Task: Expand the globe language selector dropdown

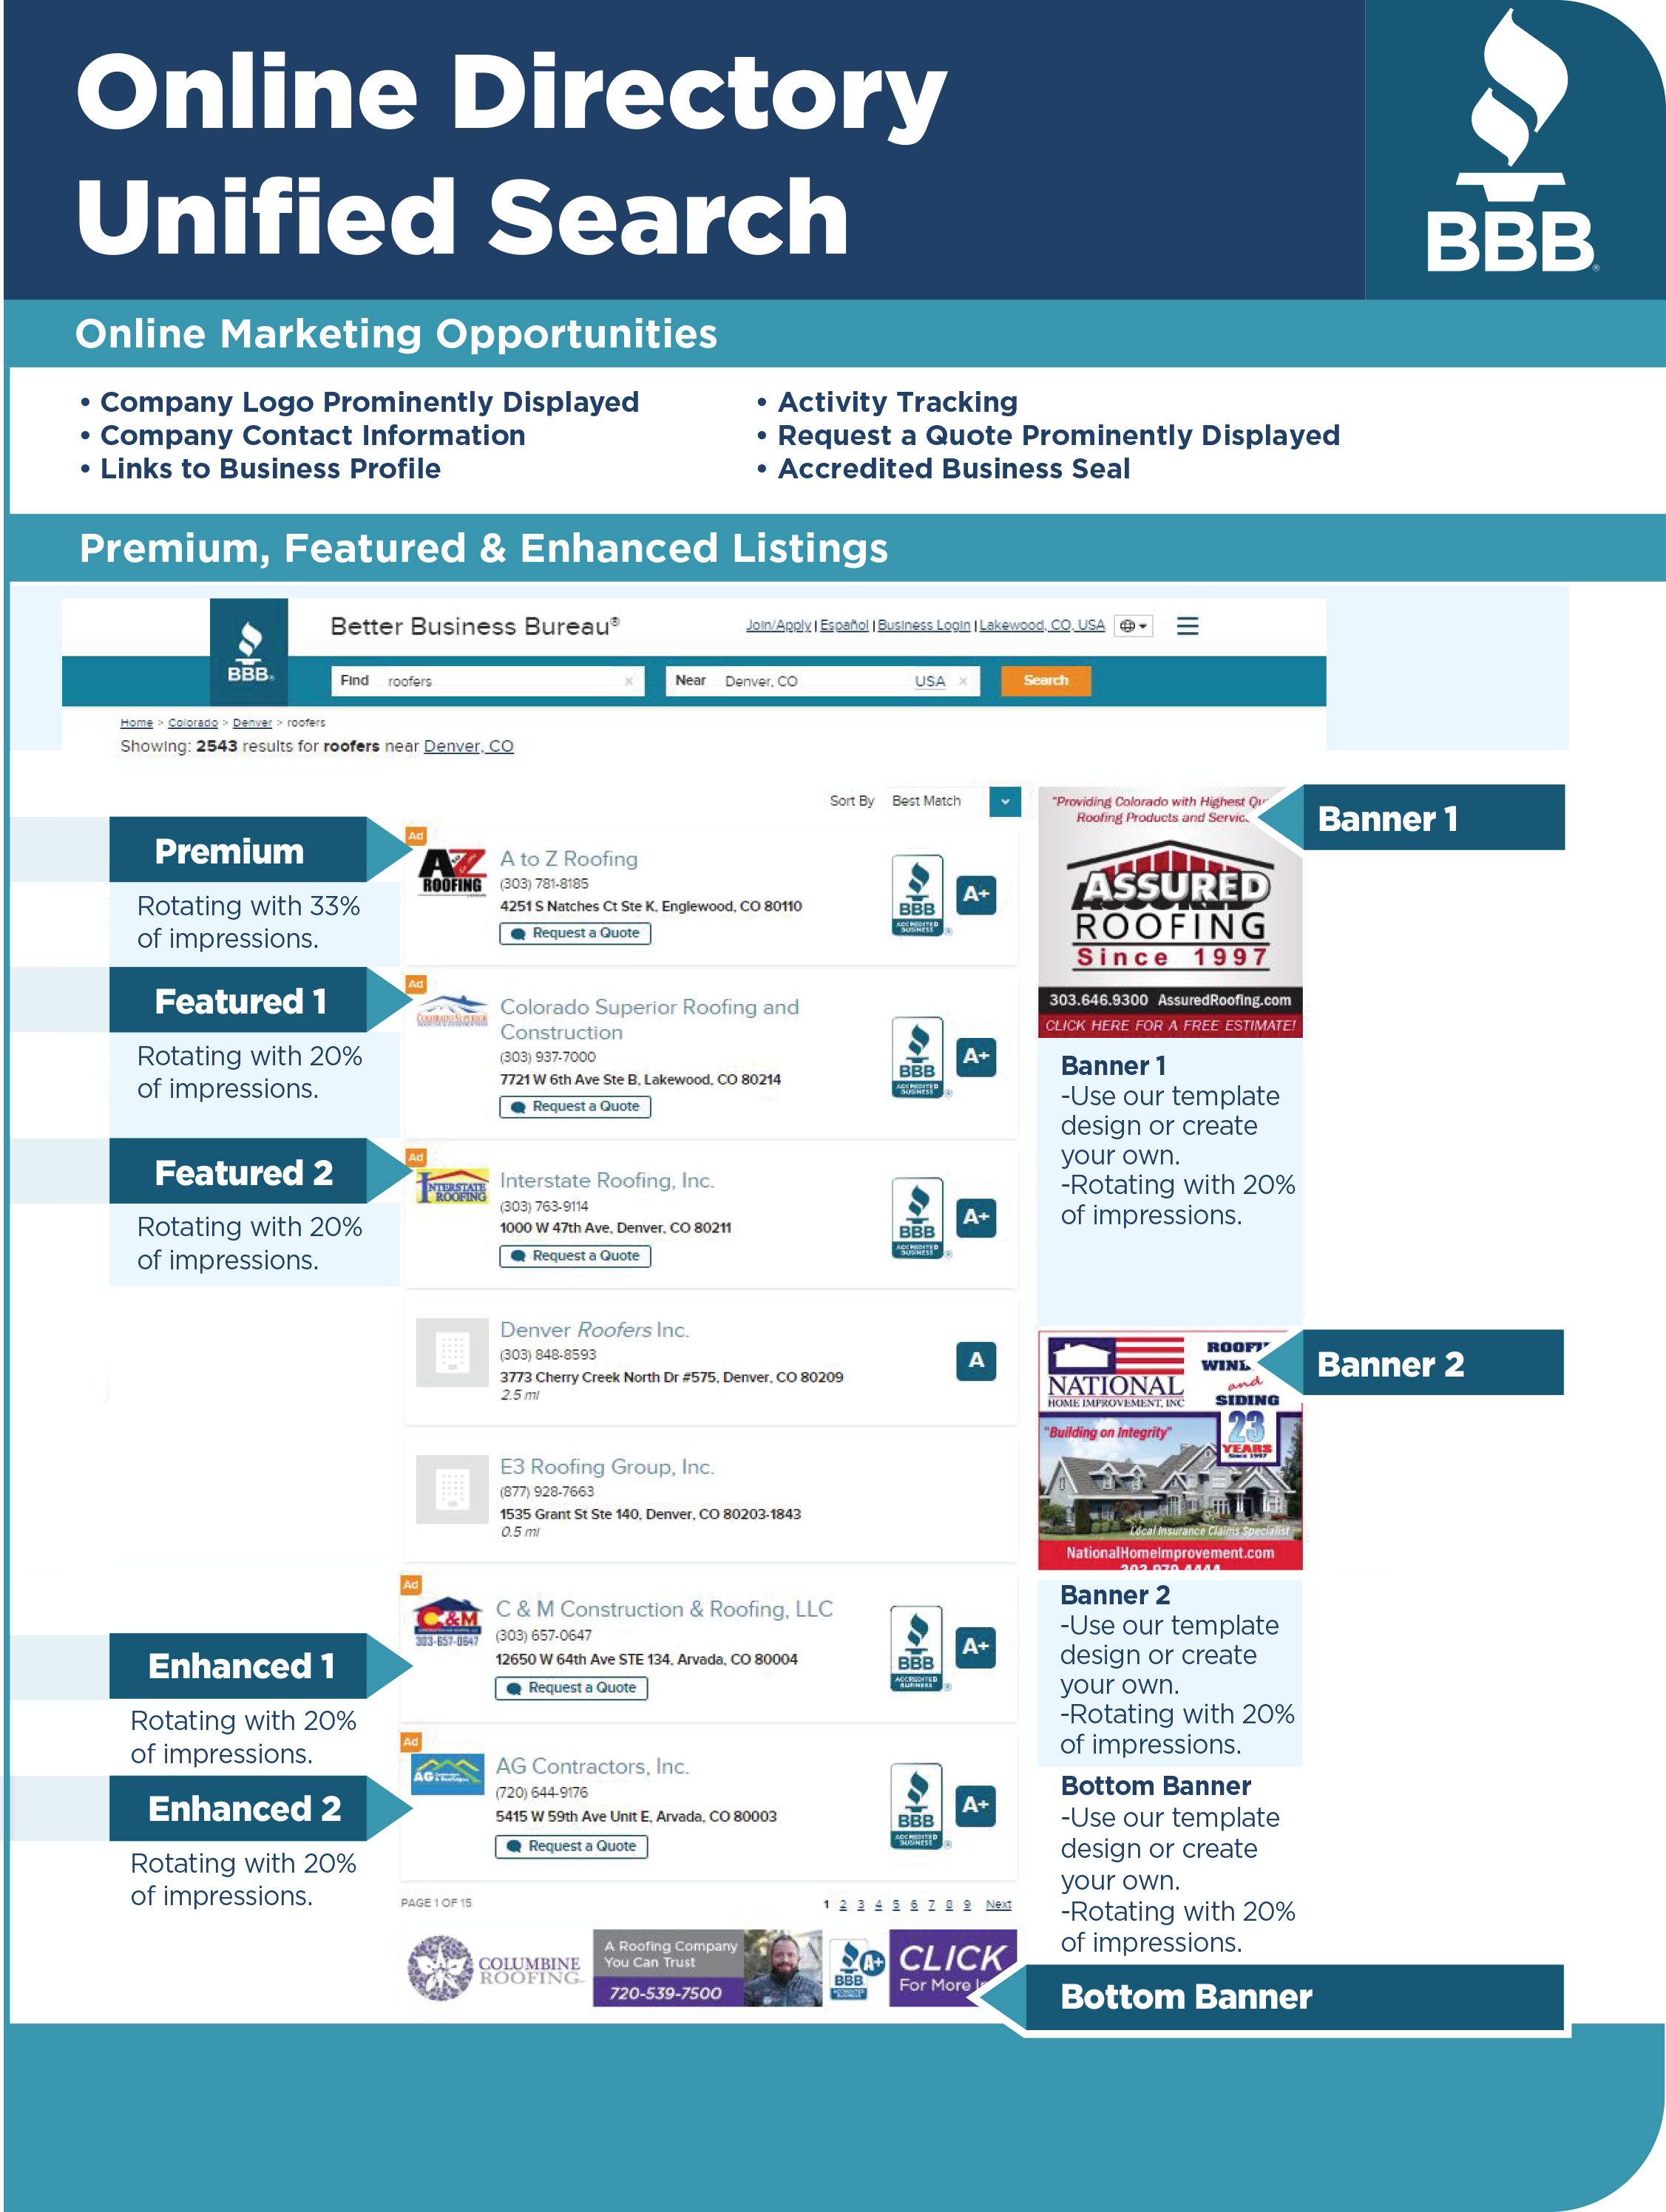Action: tap(1133, 626)
